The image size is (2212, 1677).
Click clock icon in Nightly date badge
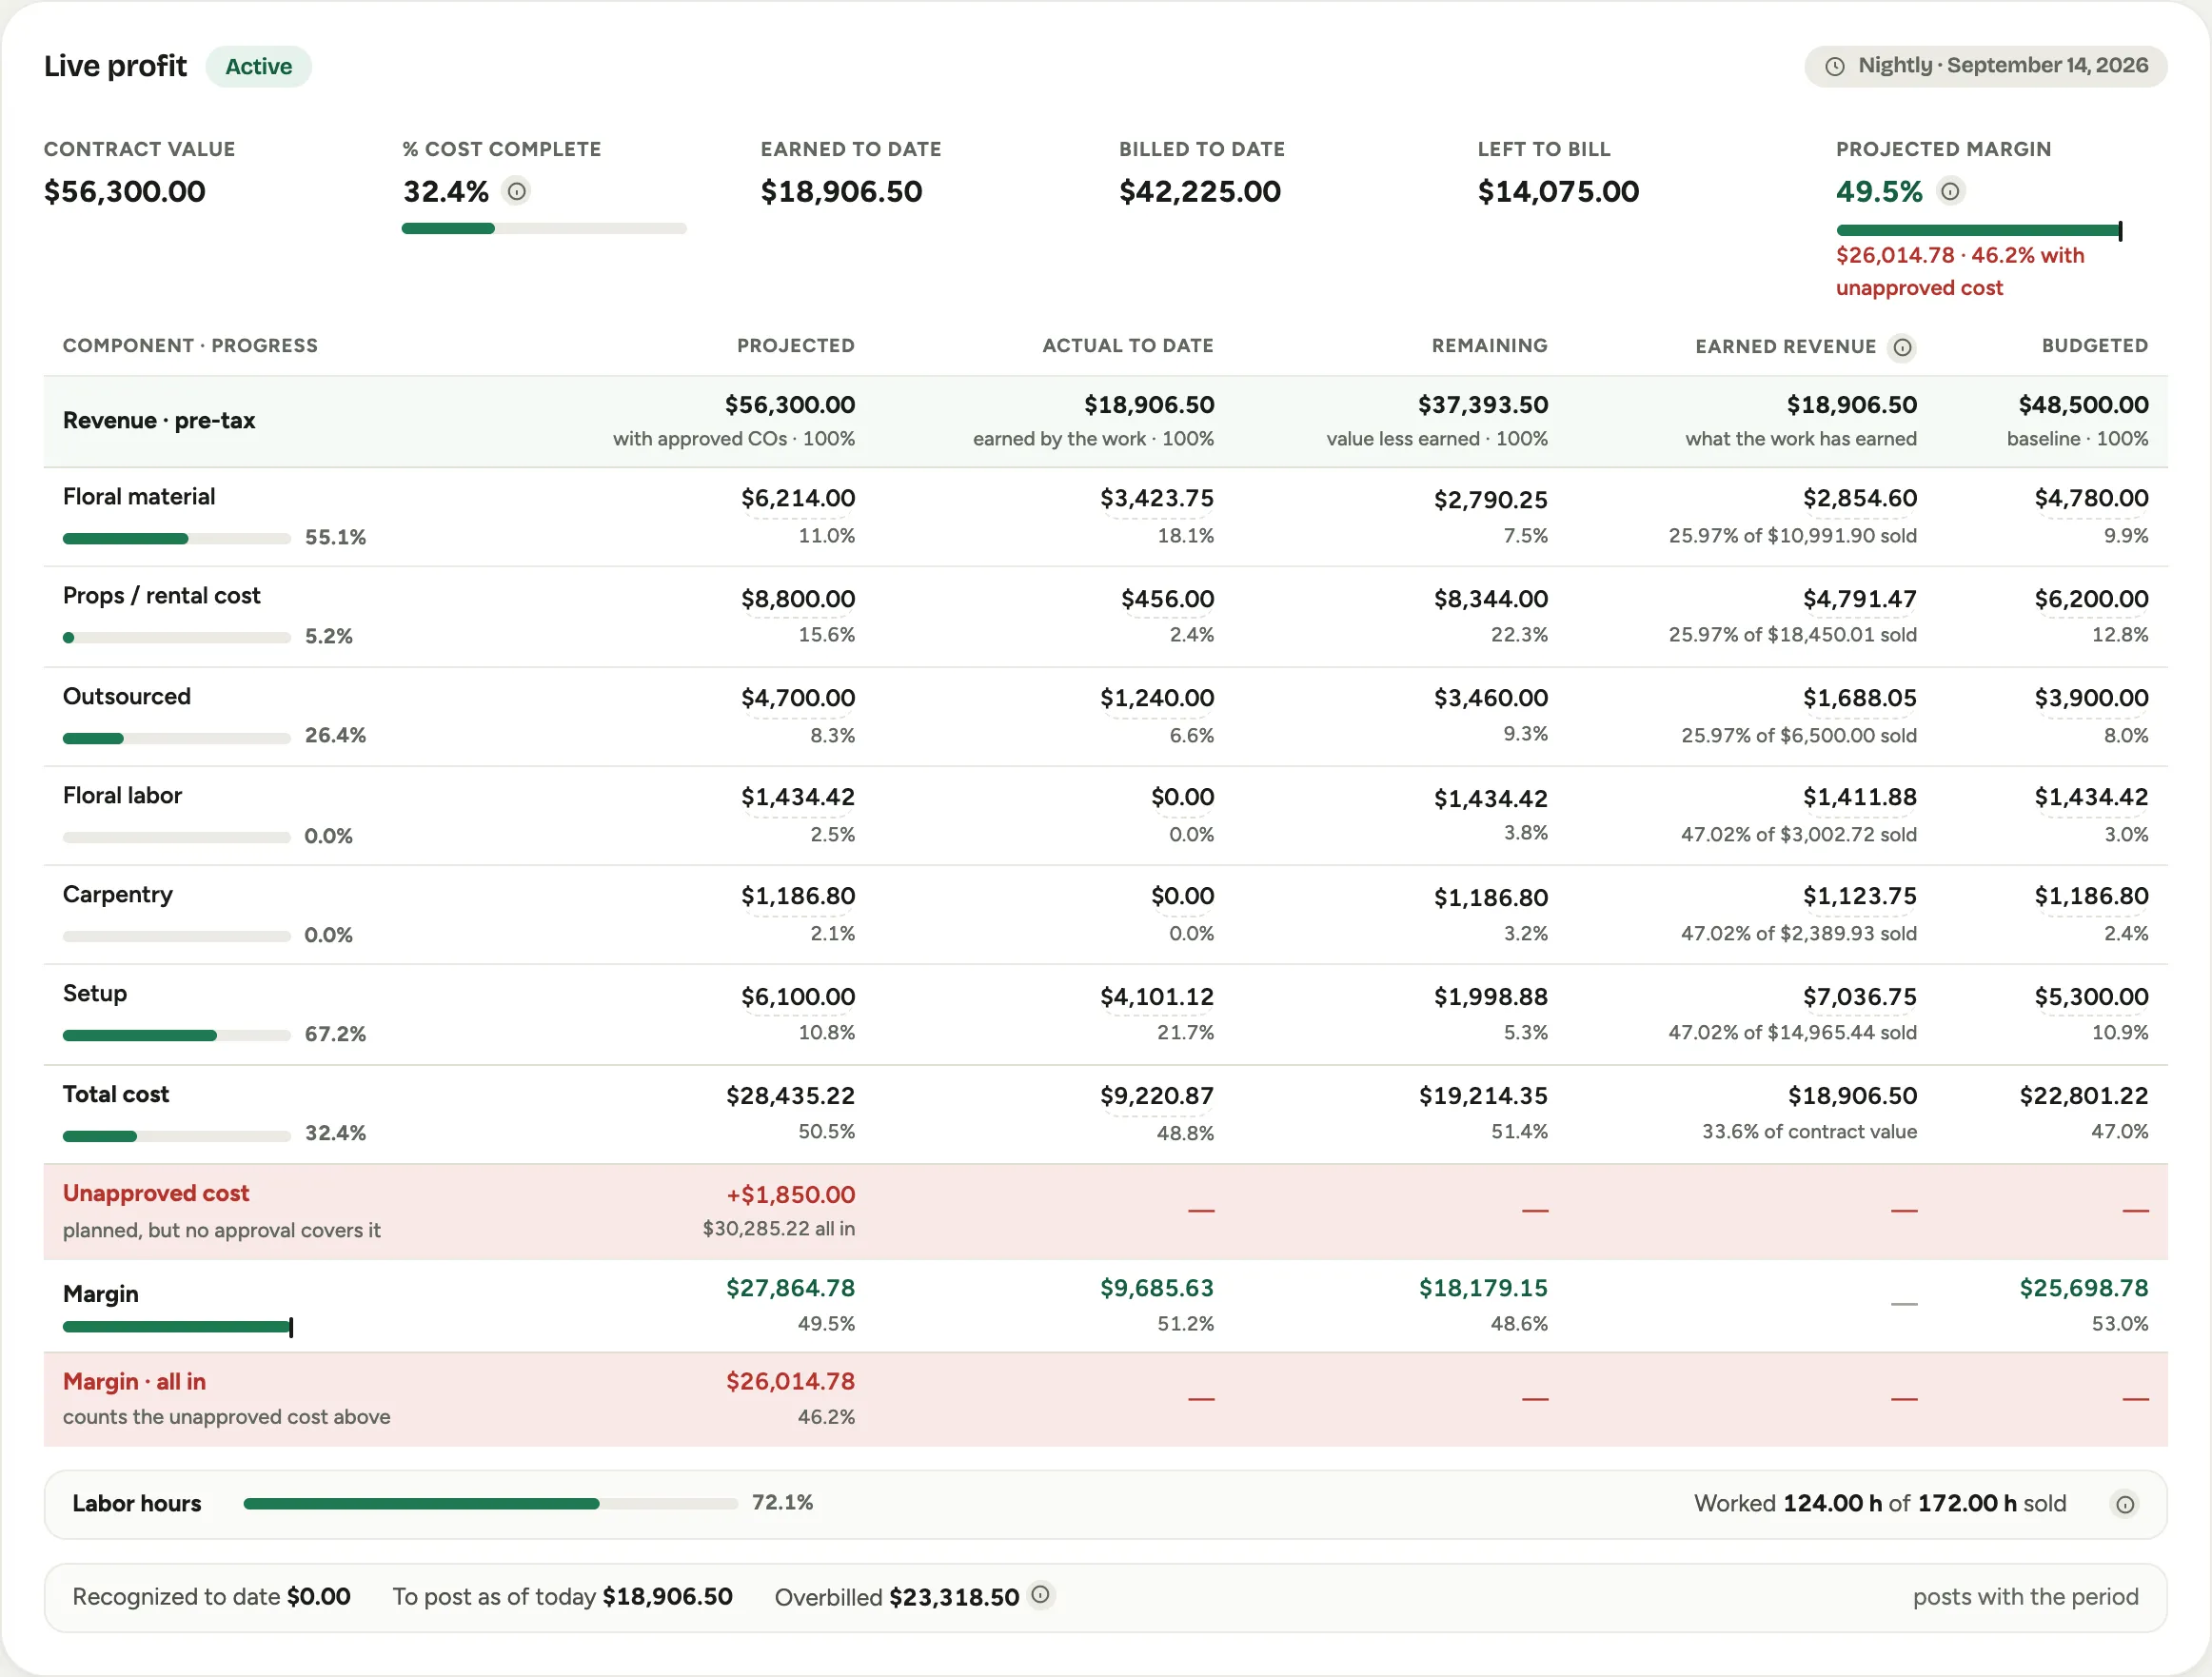click(1835, 66)
